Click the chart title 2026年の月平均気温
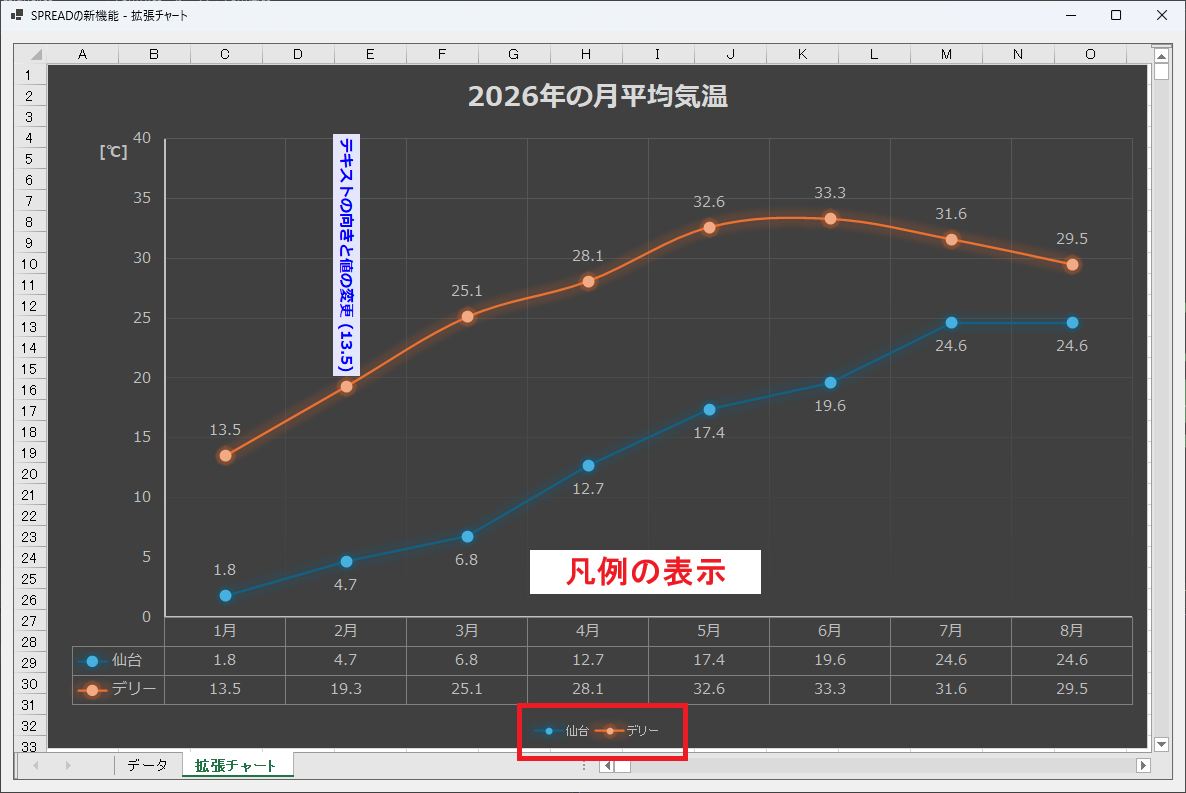1186x793 pixels. tap(598, 96)
